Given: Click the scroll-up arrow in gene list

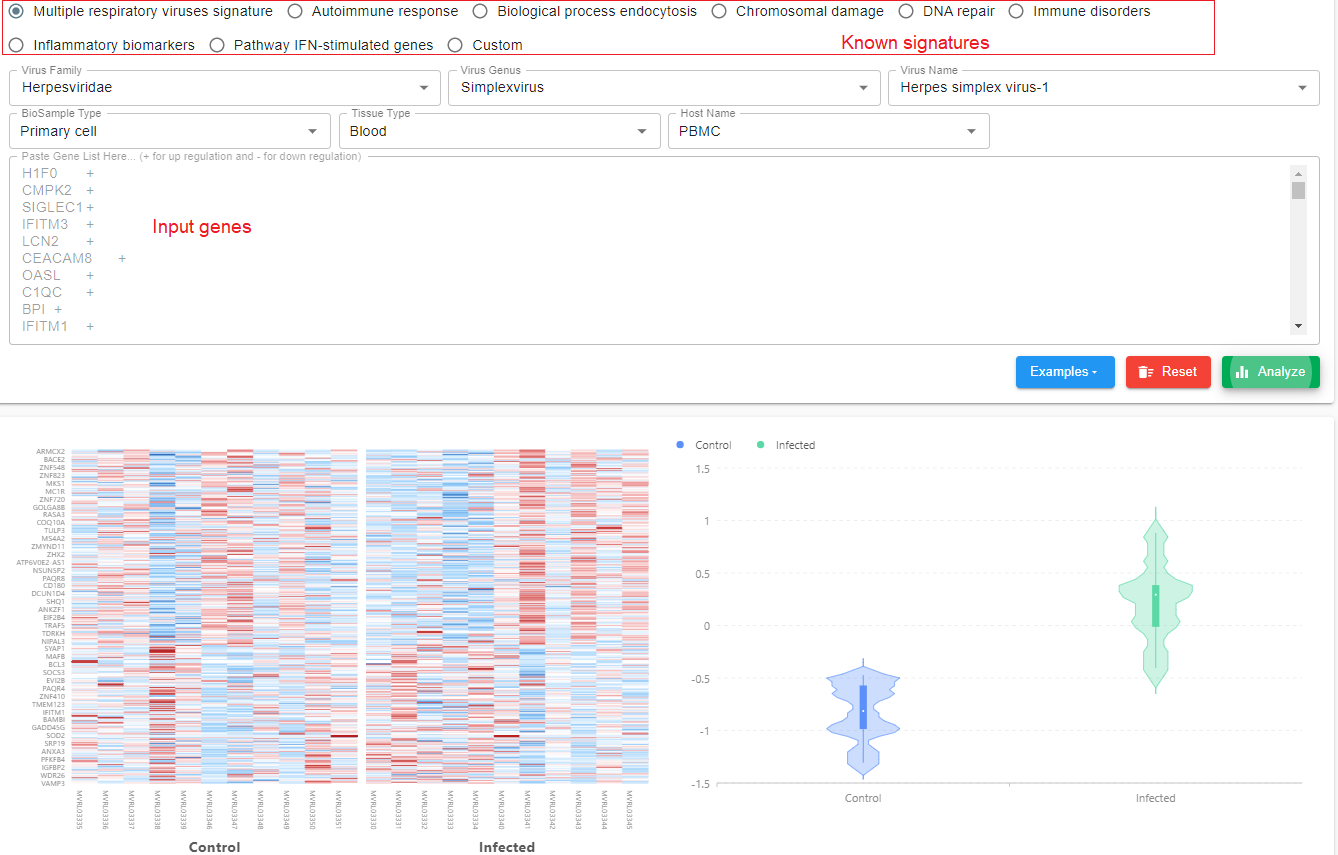Looking at the screenshot, I should coord(1298,172).
